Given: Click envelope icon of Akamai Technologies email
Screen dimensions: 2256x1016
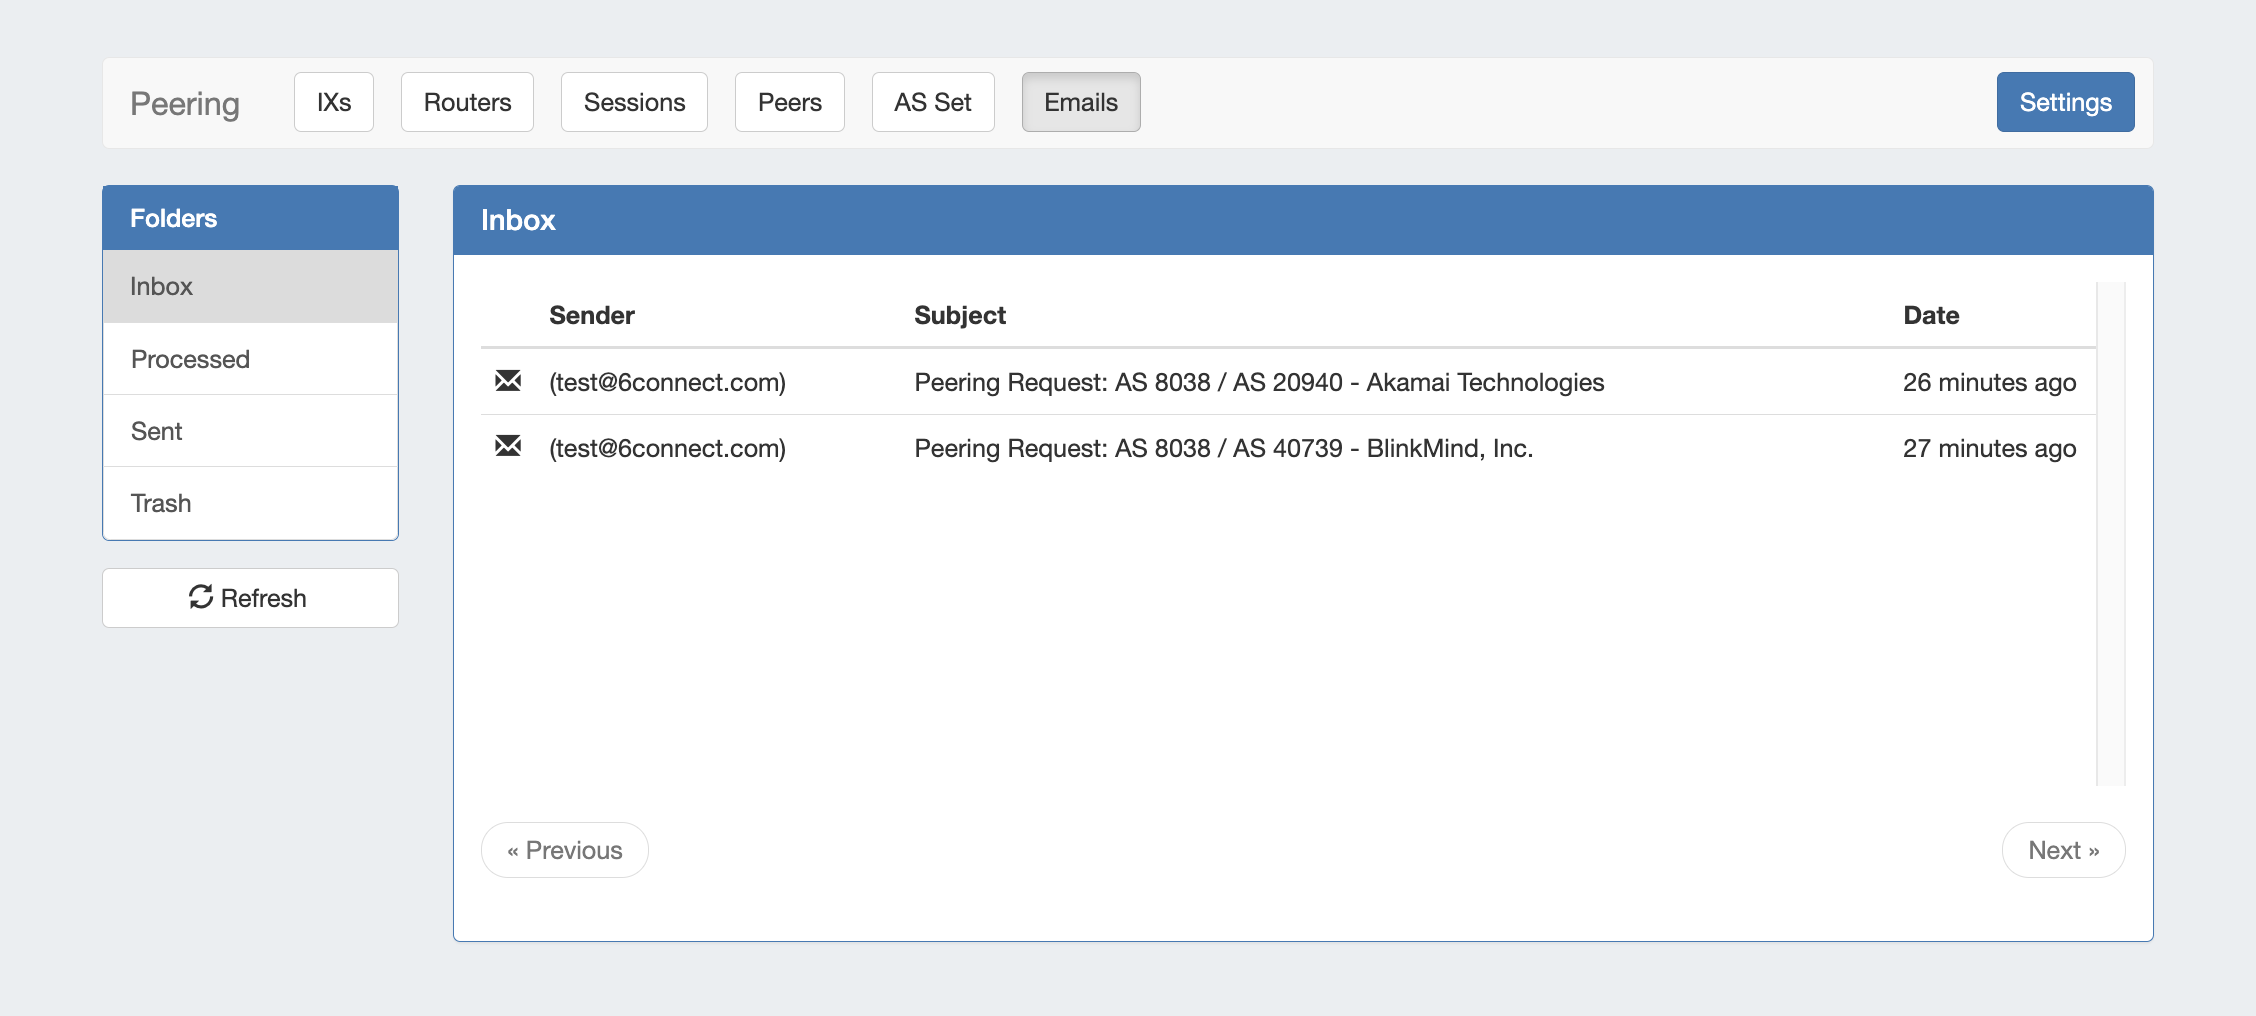Looking at the screenshot, I should click(508, 381).
